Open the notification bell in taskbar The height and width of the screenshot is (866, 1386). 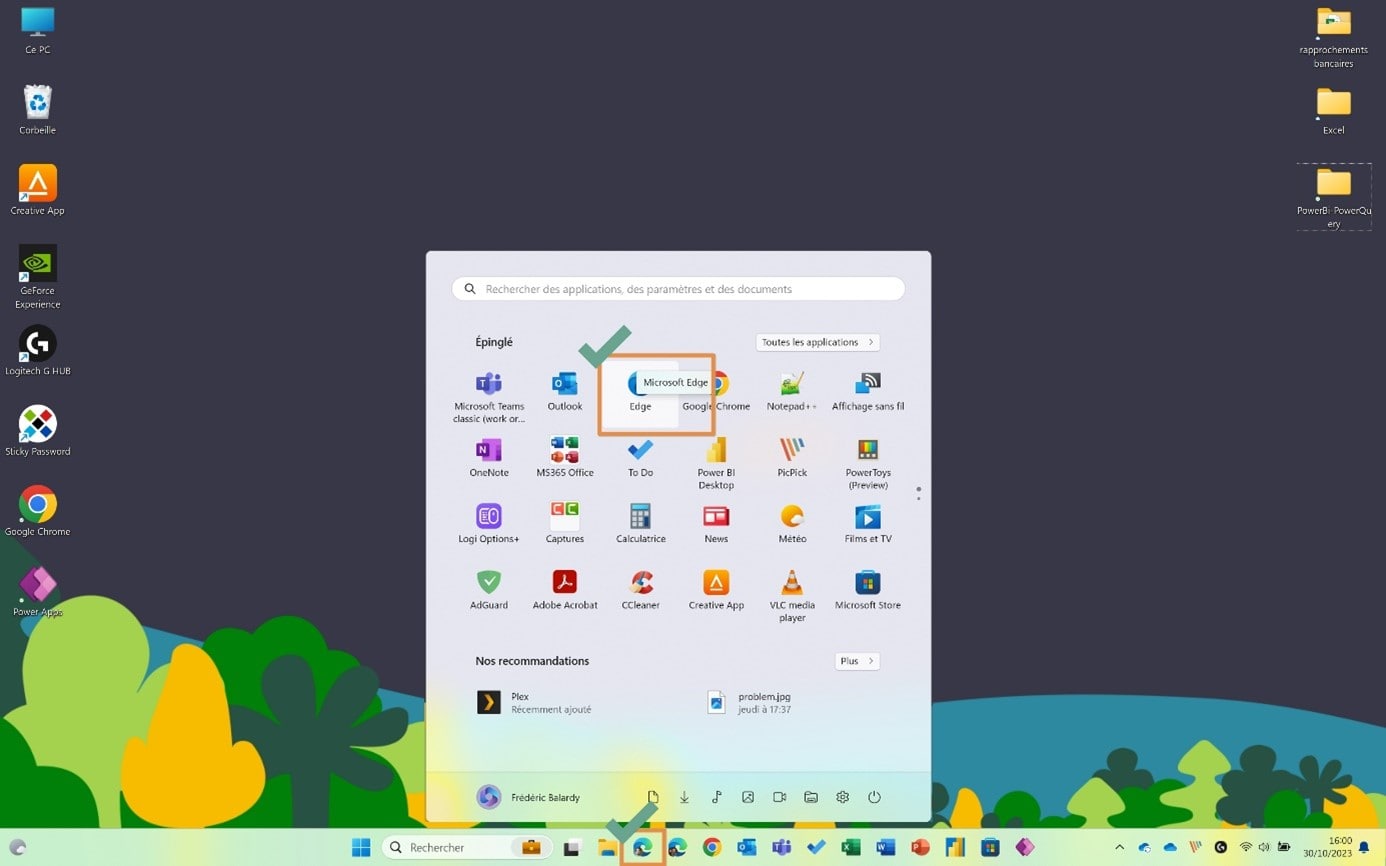(x=1363, y=847)
